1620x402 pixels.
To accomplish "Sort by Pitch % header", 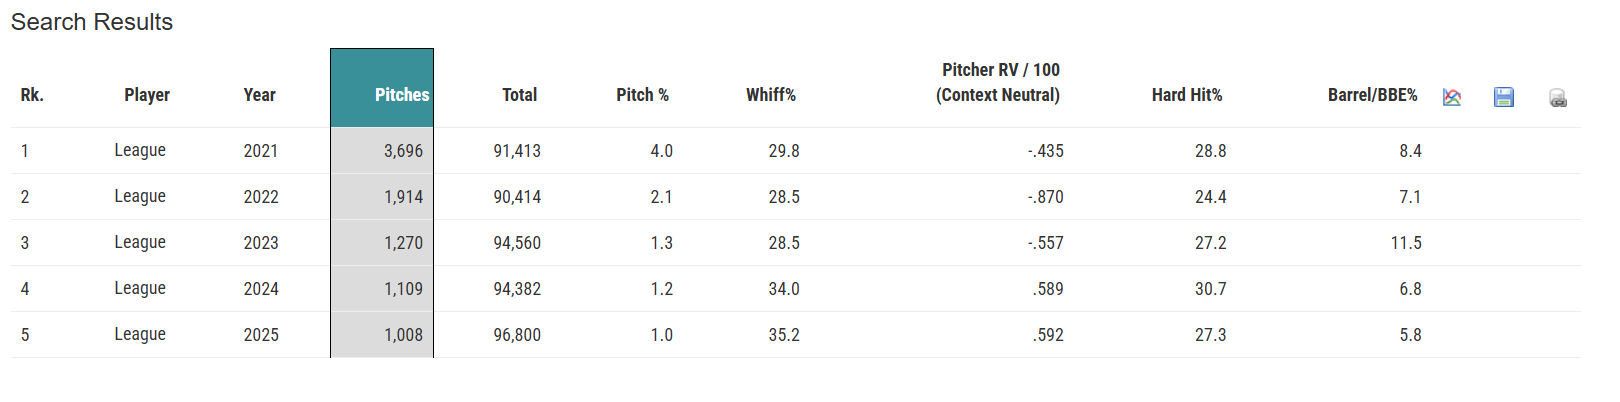I will [642, 95].
